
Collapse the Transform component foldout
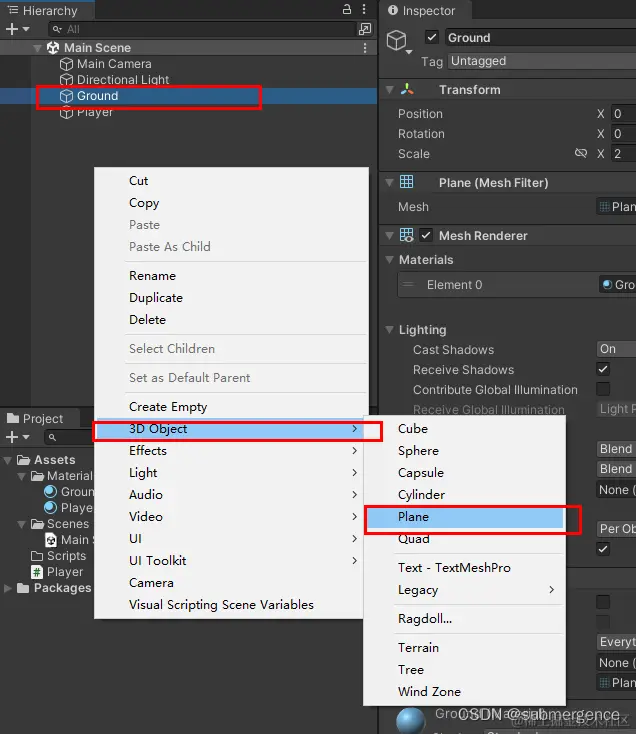(x=389, y=89)
